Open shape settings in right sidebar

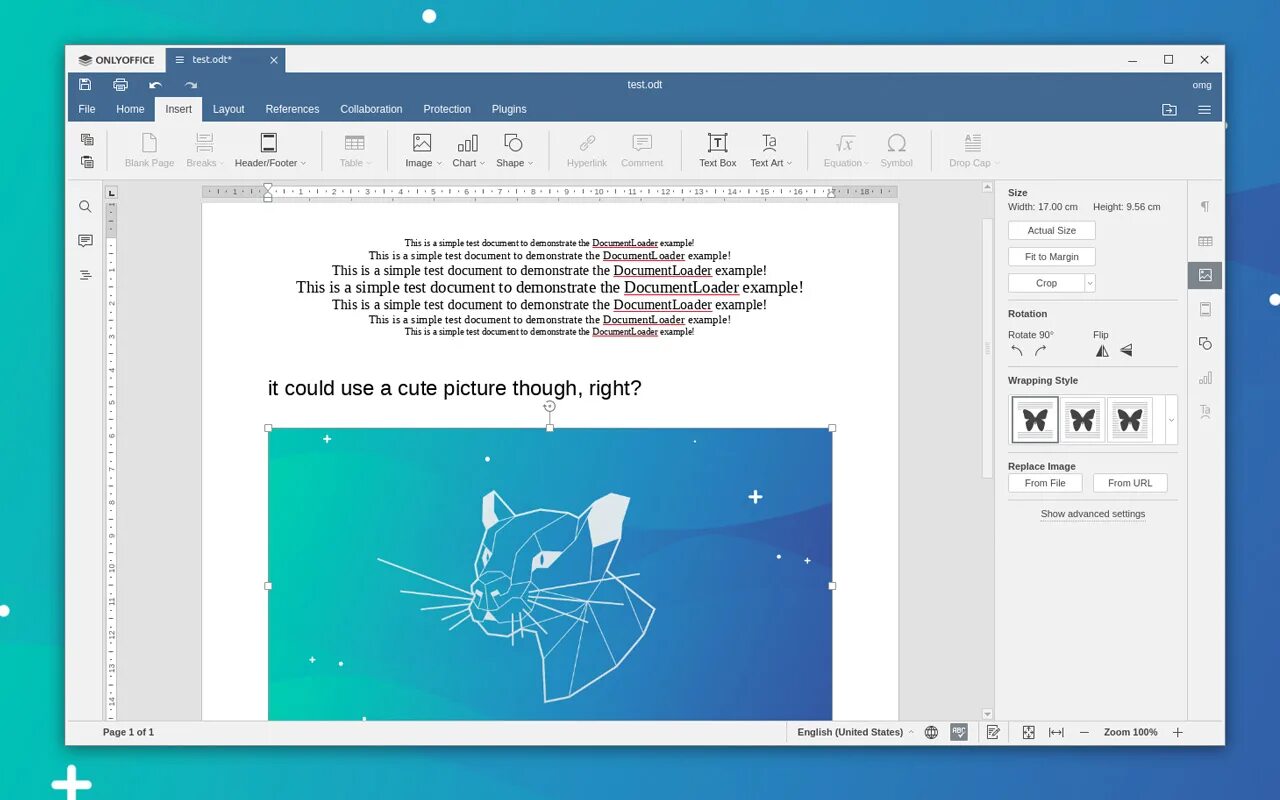pyautogui.click(x=1205, y=343)
